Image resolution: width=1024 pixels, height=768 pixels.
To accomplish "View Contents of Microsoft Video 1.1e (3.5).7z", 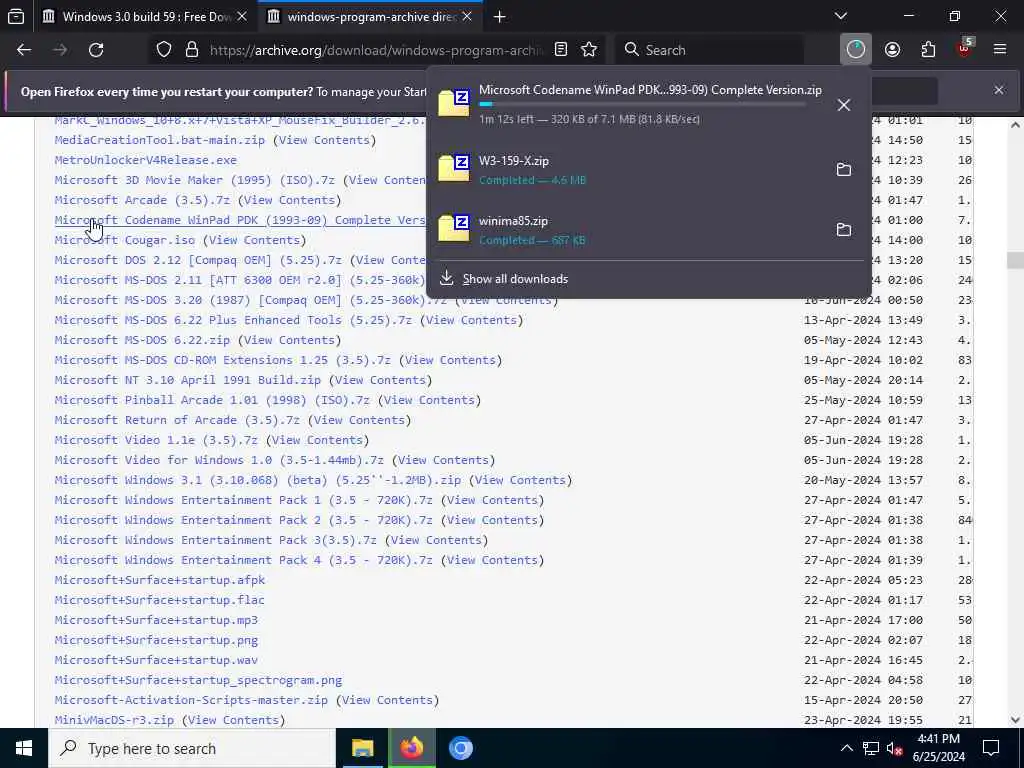I will [x=317, y=440].
